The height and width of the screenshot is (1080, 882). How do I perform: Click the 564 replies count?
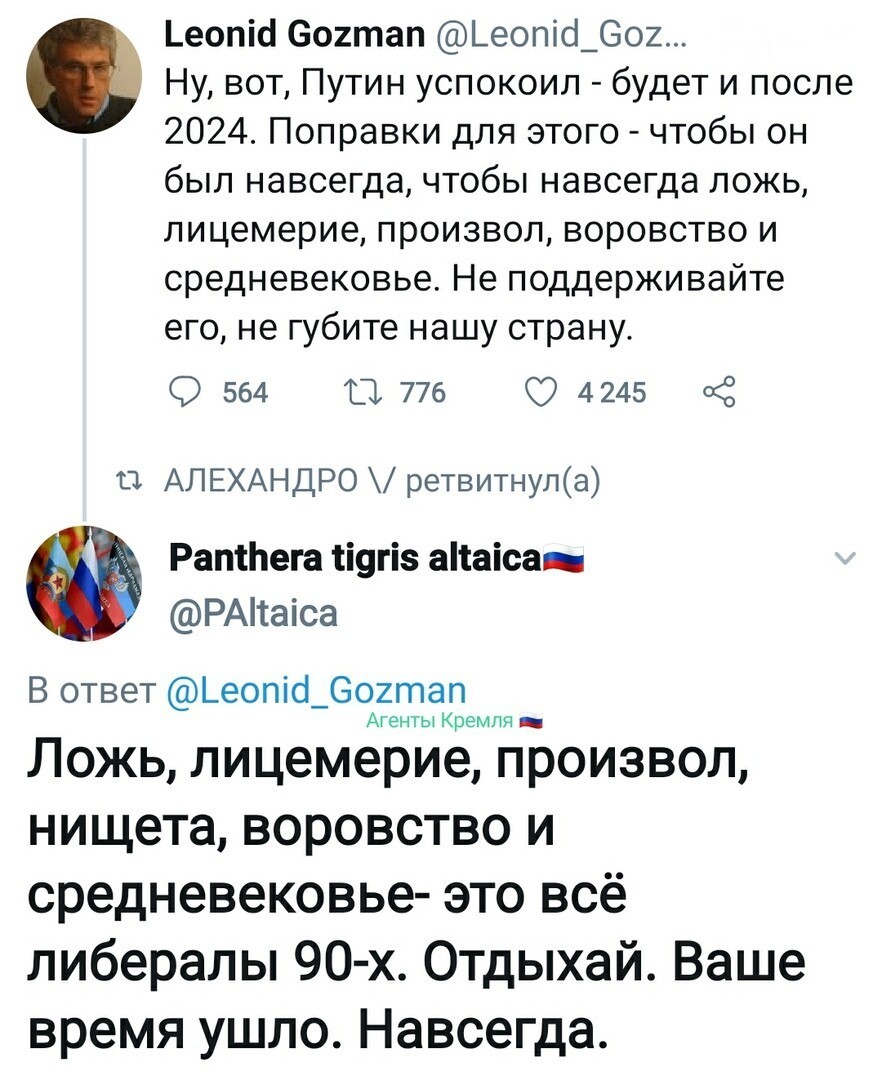(246, 393)
